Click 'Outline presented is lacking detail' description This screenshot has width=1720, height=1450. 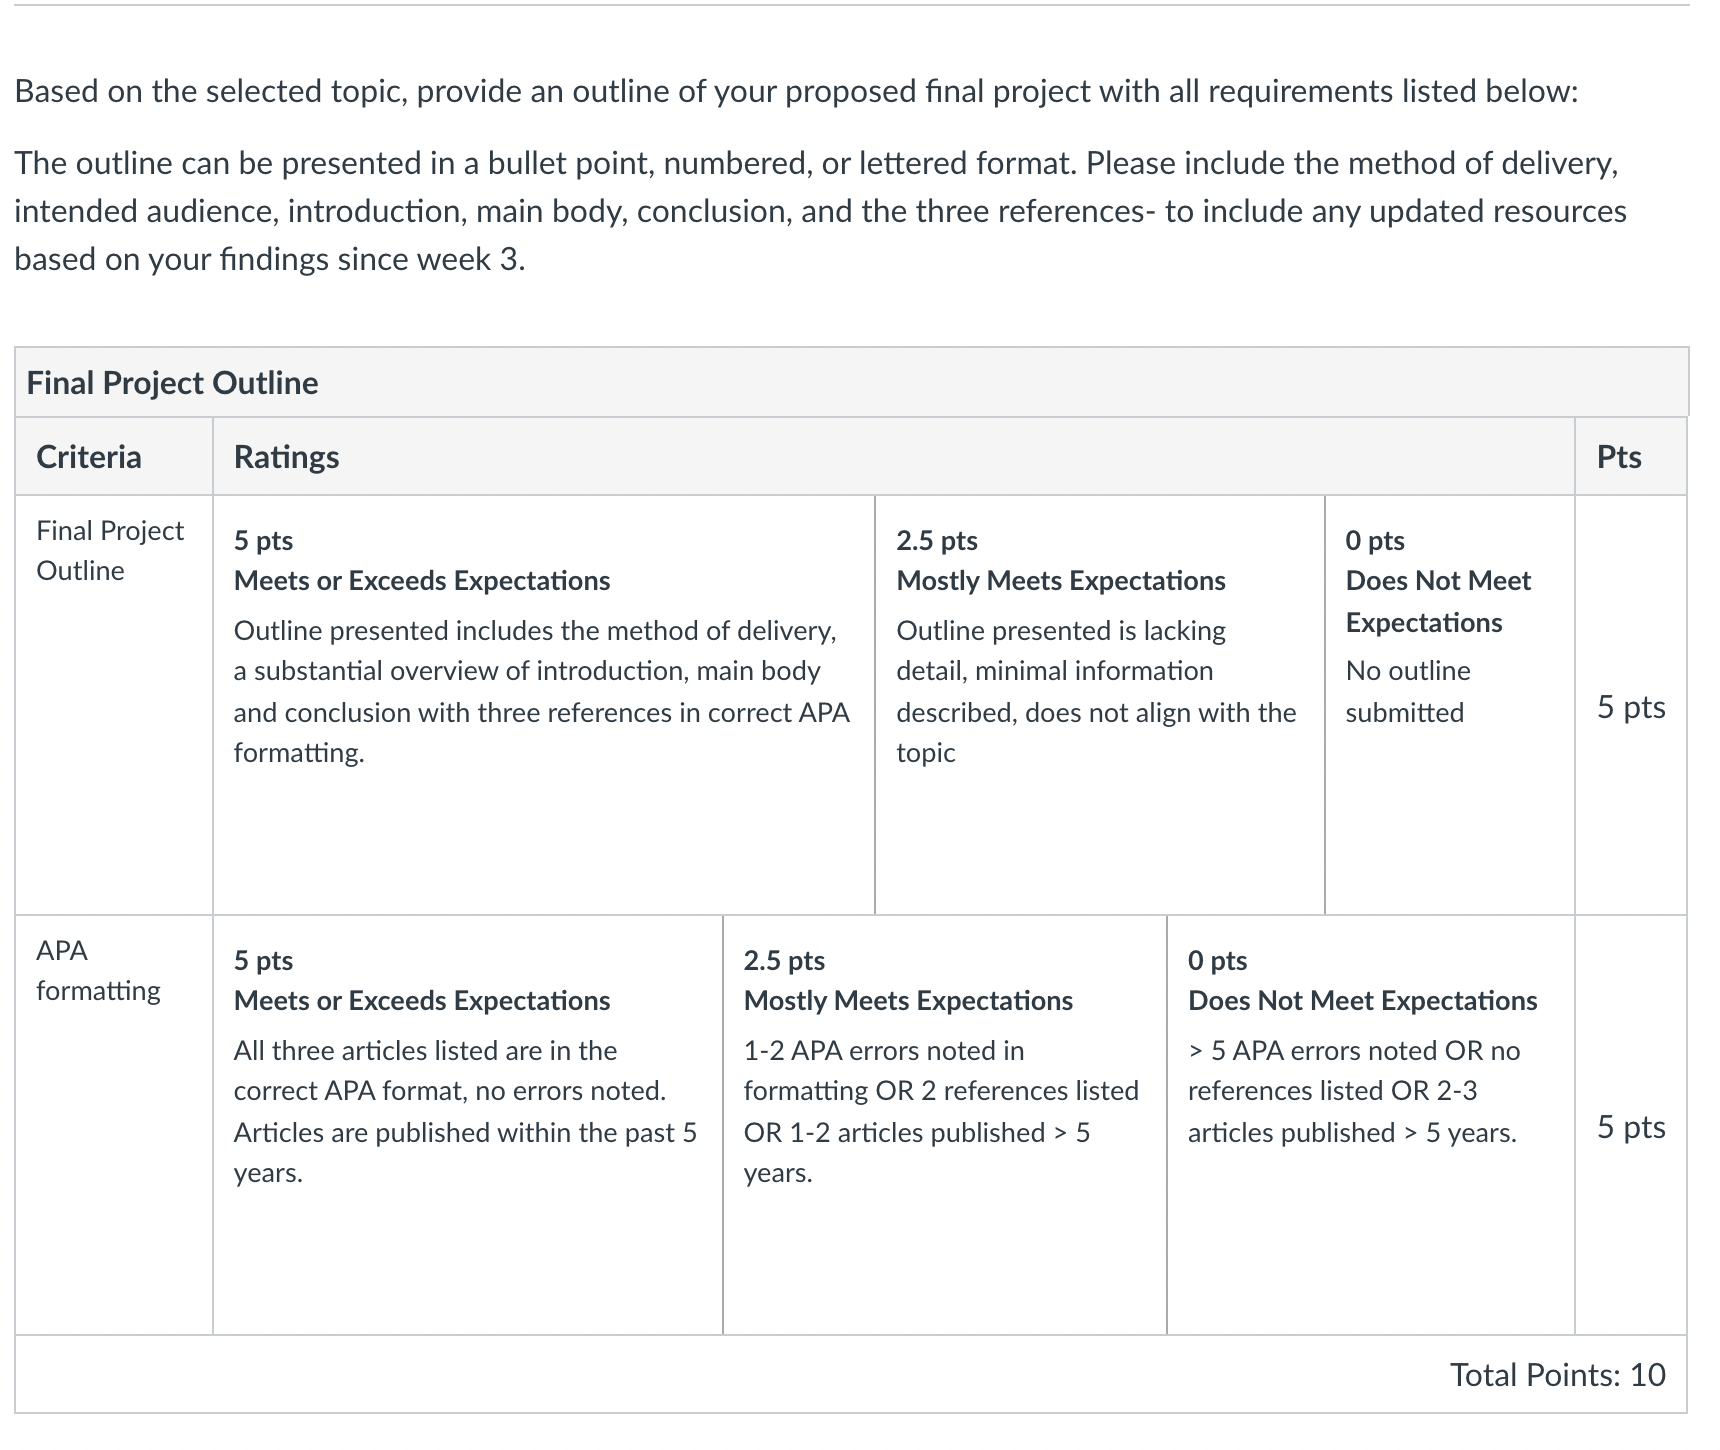click(1096, 691)
